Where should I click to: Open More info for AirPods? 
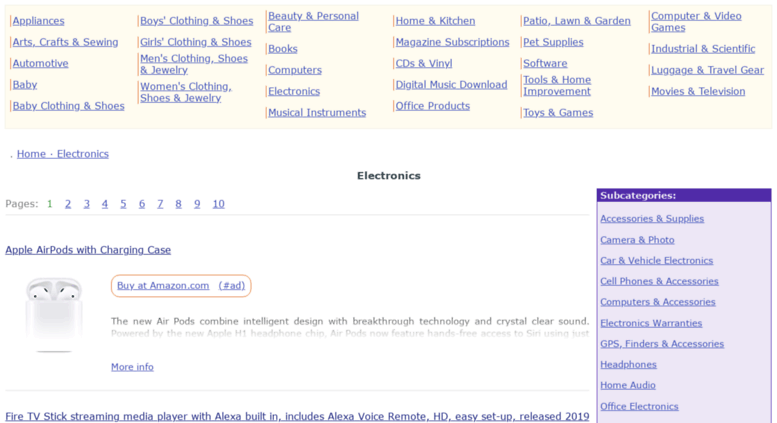click(x=132, y=367)
